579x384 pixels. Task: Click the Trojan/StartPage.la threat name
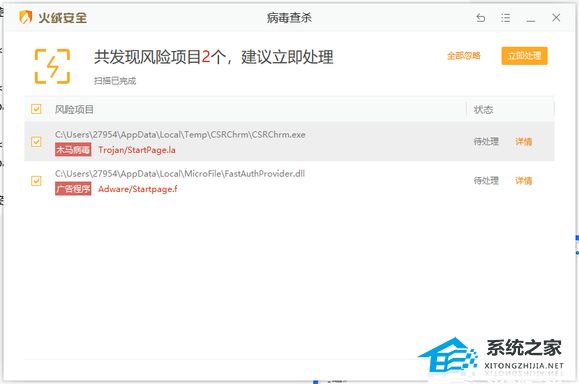[137, 150]
